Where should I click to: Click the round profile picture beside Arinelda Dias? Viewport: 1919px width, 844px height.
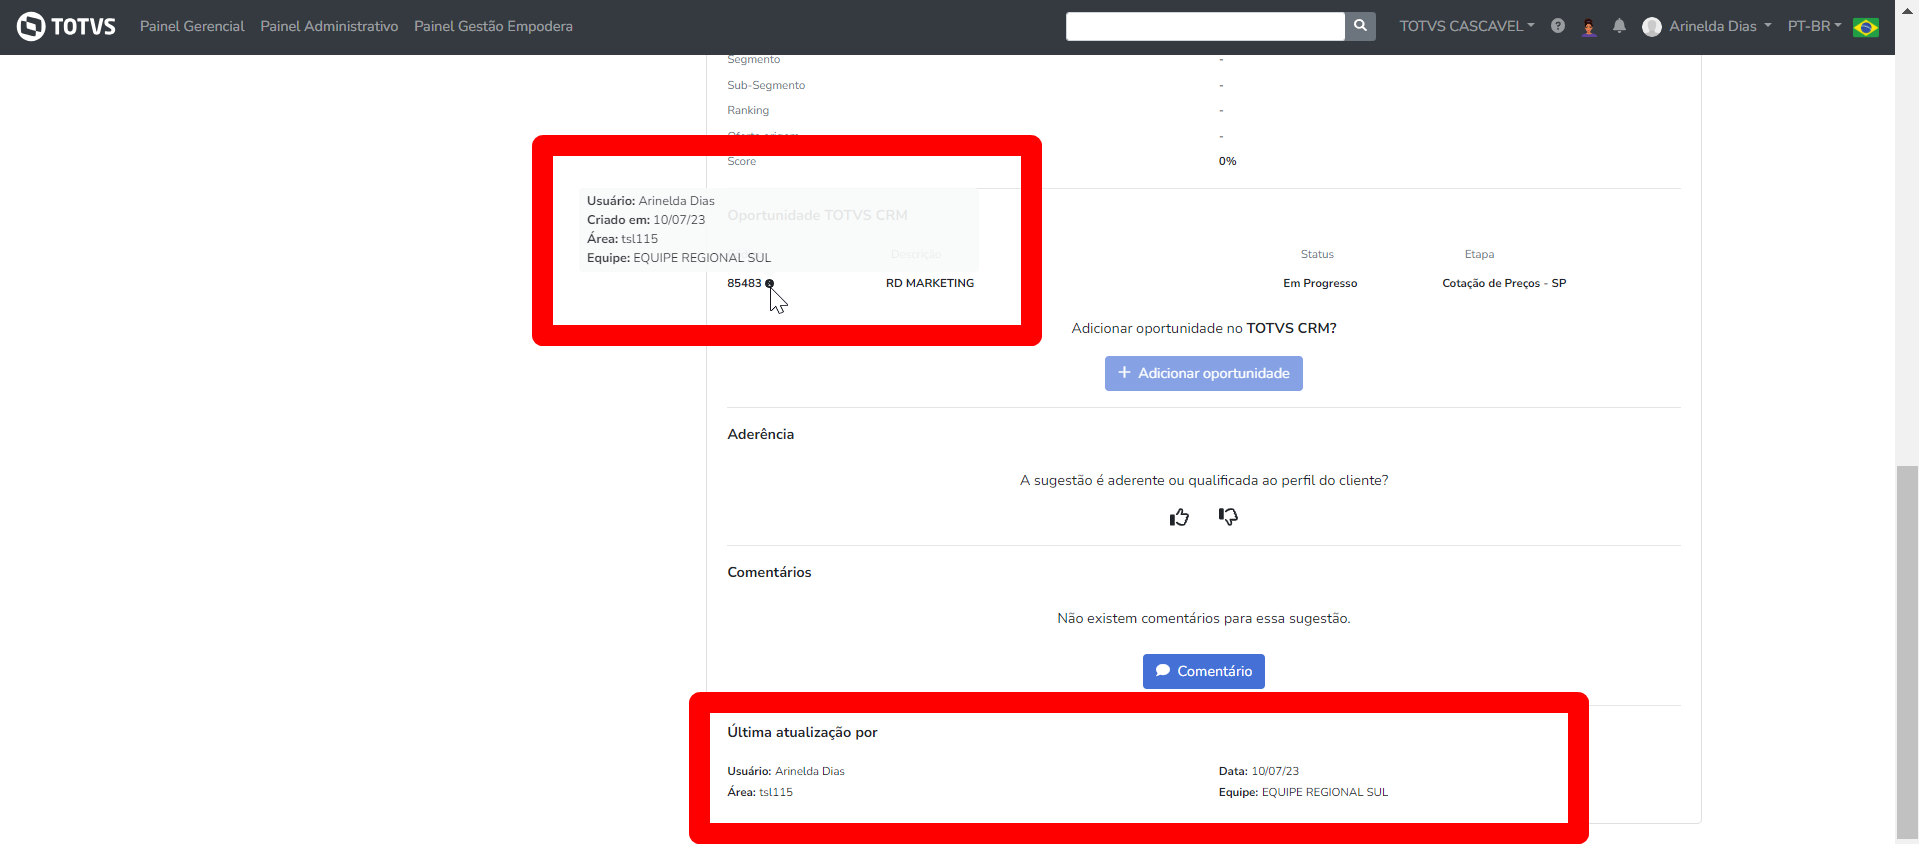click(1652, 27)
